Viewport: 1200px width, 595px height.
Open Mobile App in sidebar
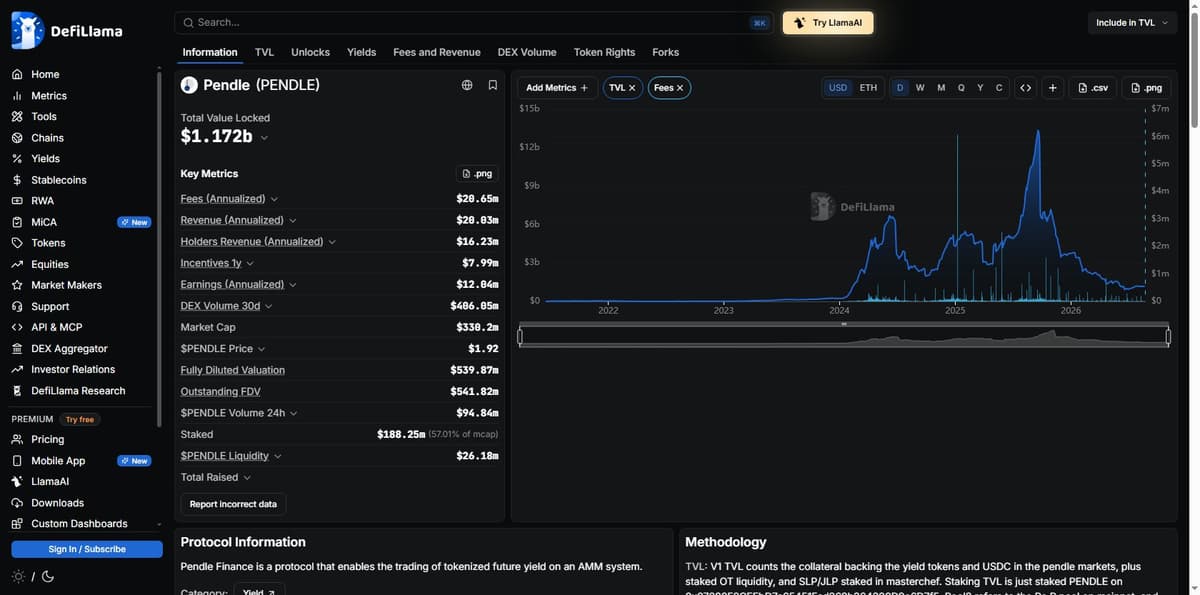[58, 461]
